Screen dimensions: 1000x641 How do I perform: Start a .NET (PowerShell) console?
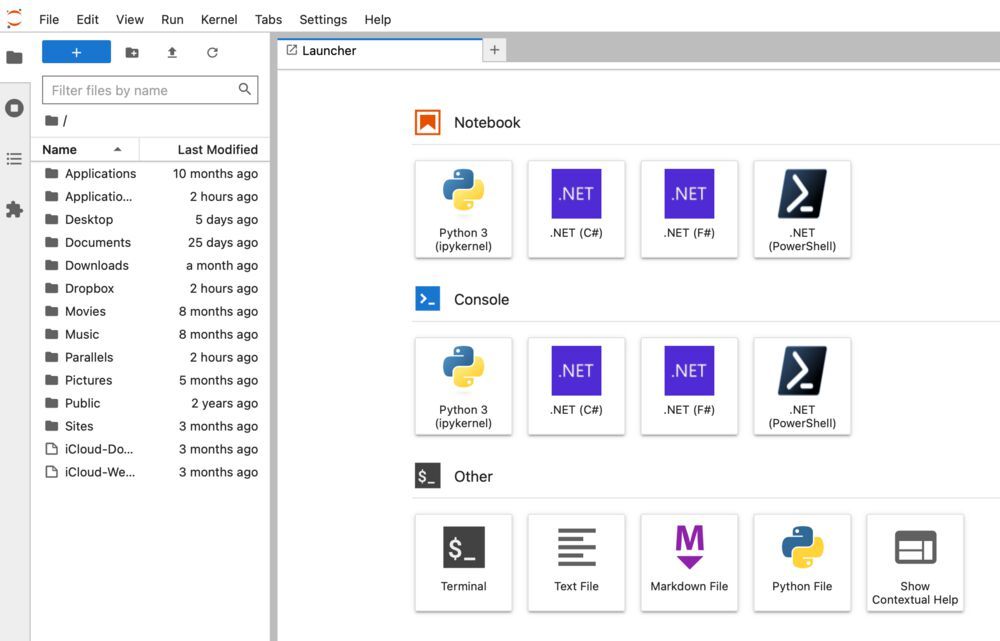(x=802, y=386)
